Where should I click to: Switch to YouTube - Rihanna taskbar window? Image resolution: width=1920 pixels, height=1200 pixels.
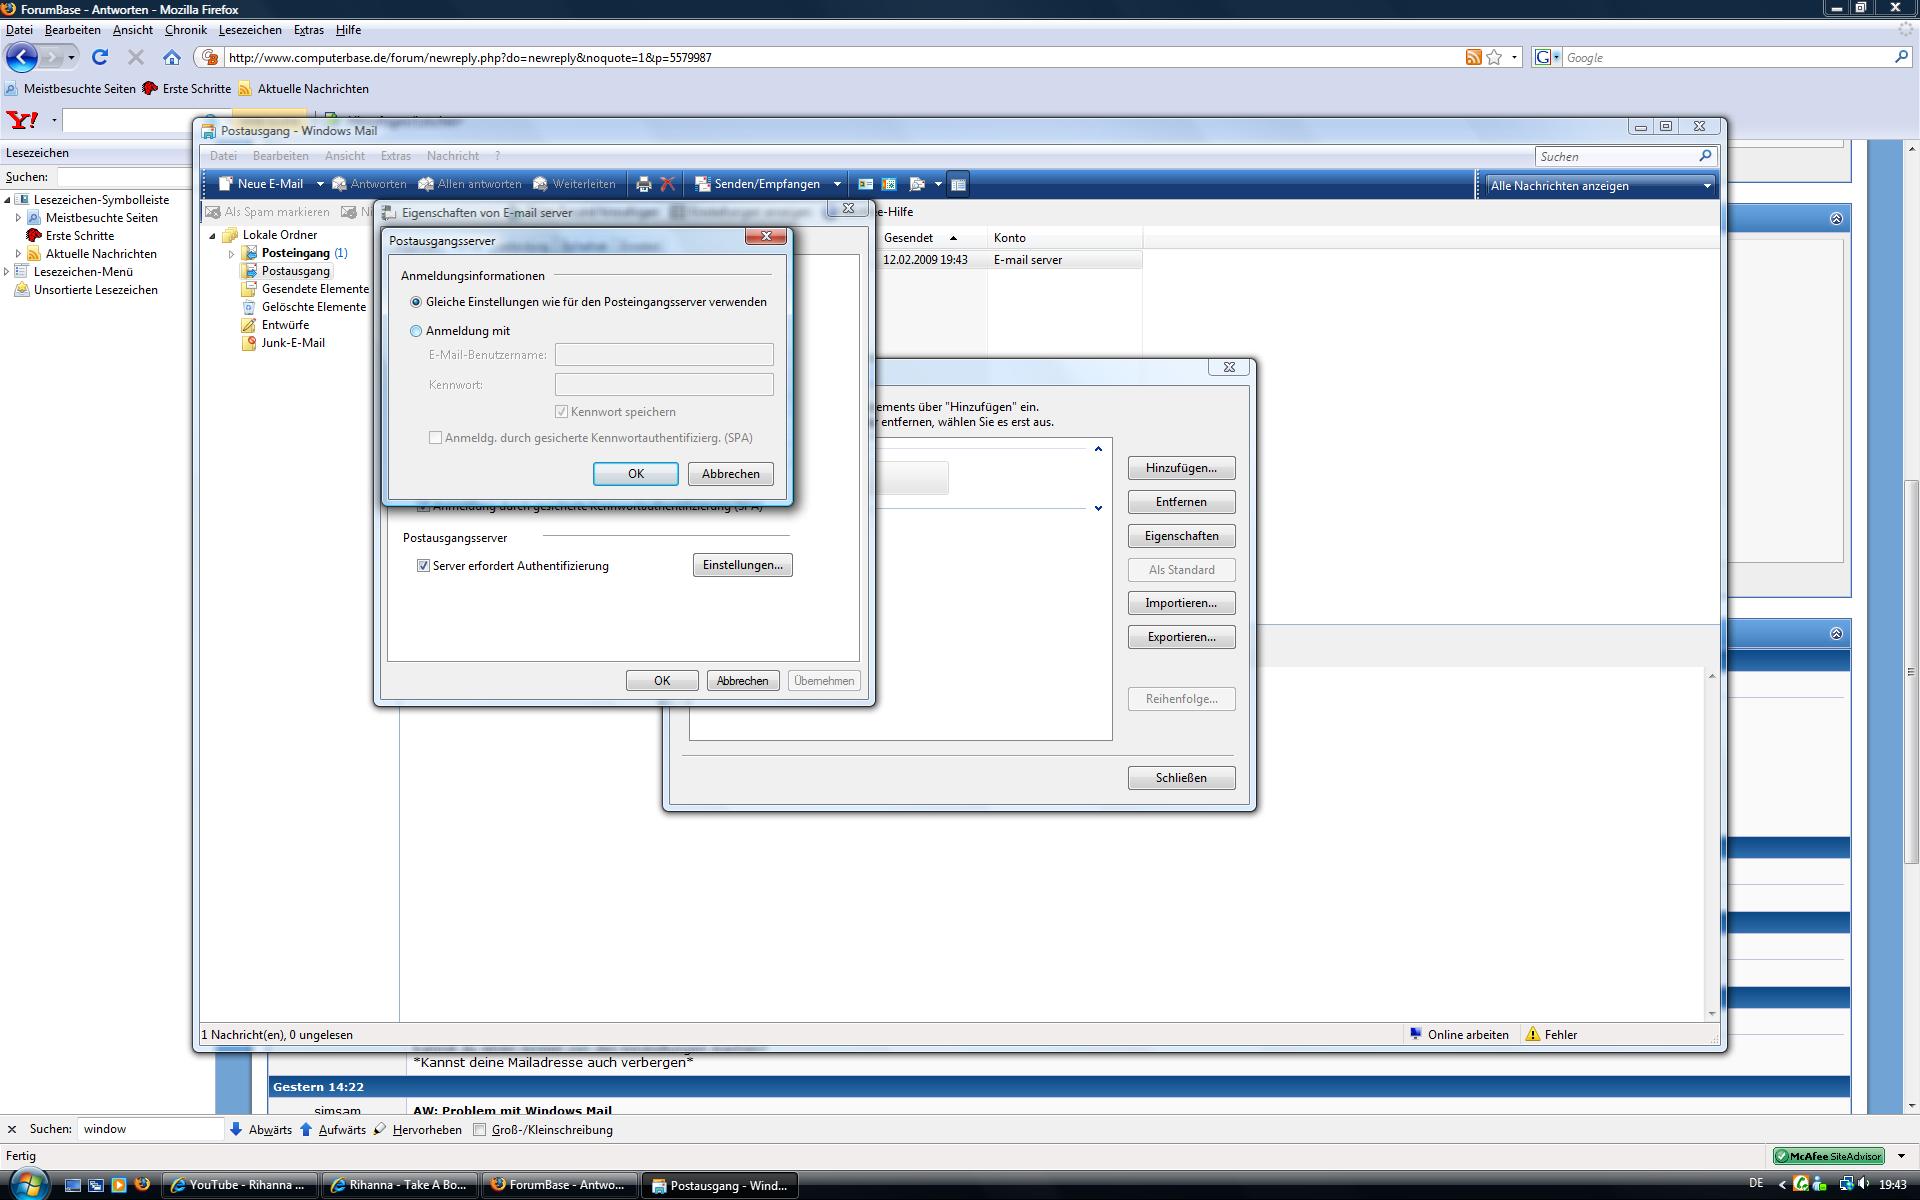pos(240,1185)
